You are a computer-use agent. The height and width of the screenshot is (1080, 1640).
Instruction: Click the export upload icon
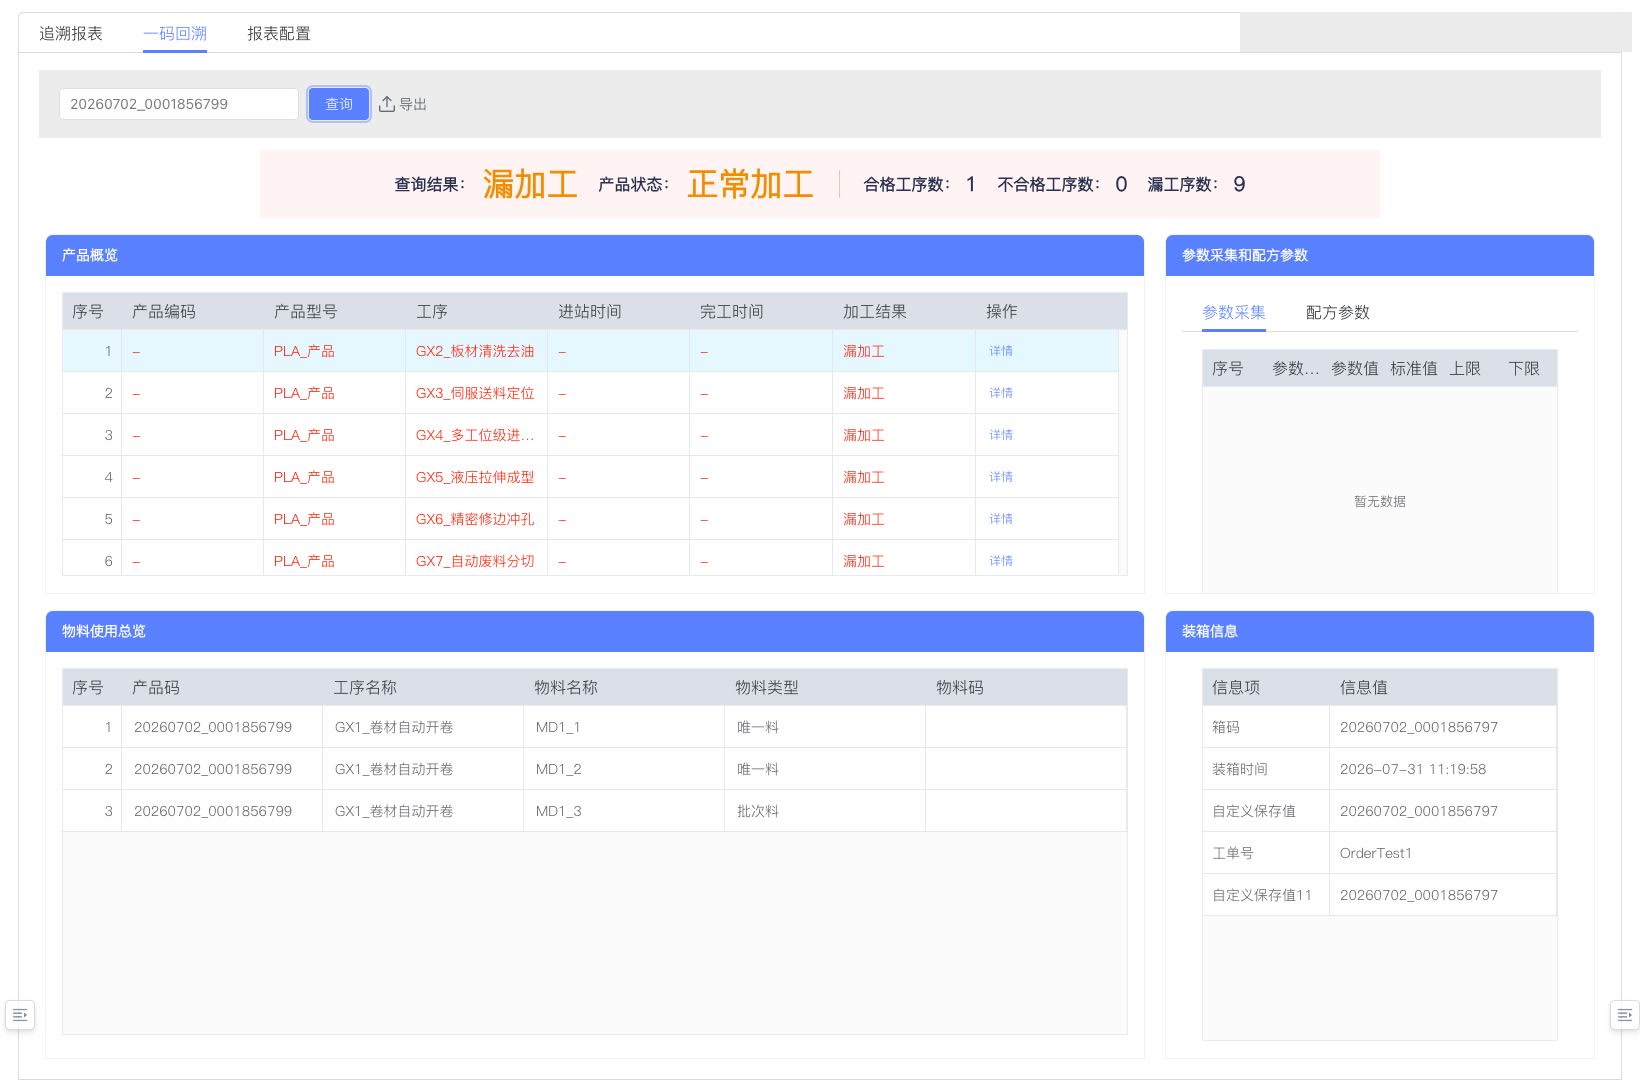tap(387, 104)
